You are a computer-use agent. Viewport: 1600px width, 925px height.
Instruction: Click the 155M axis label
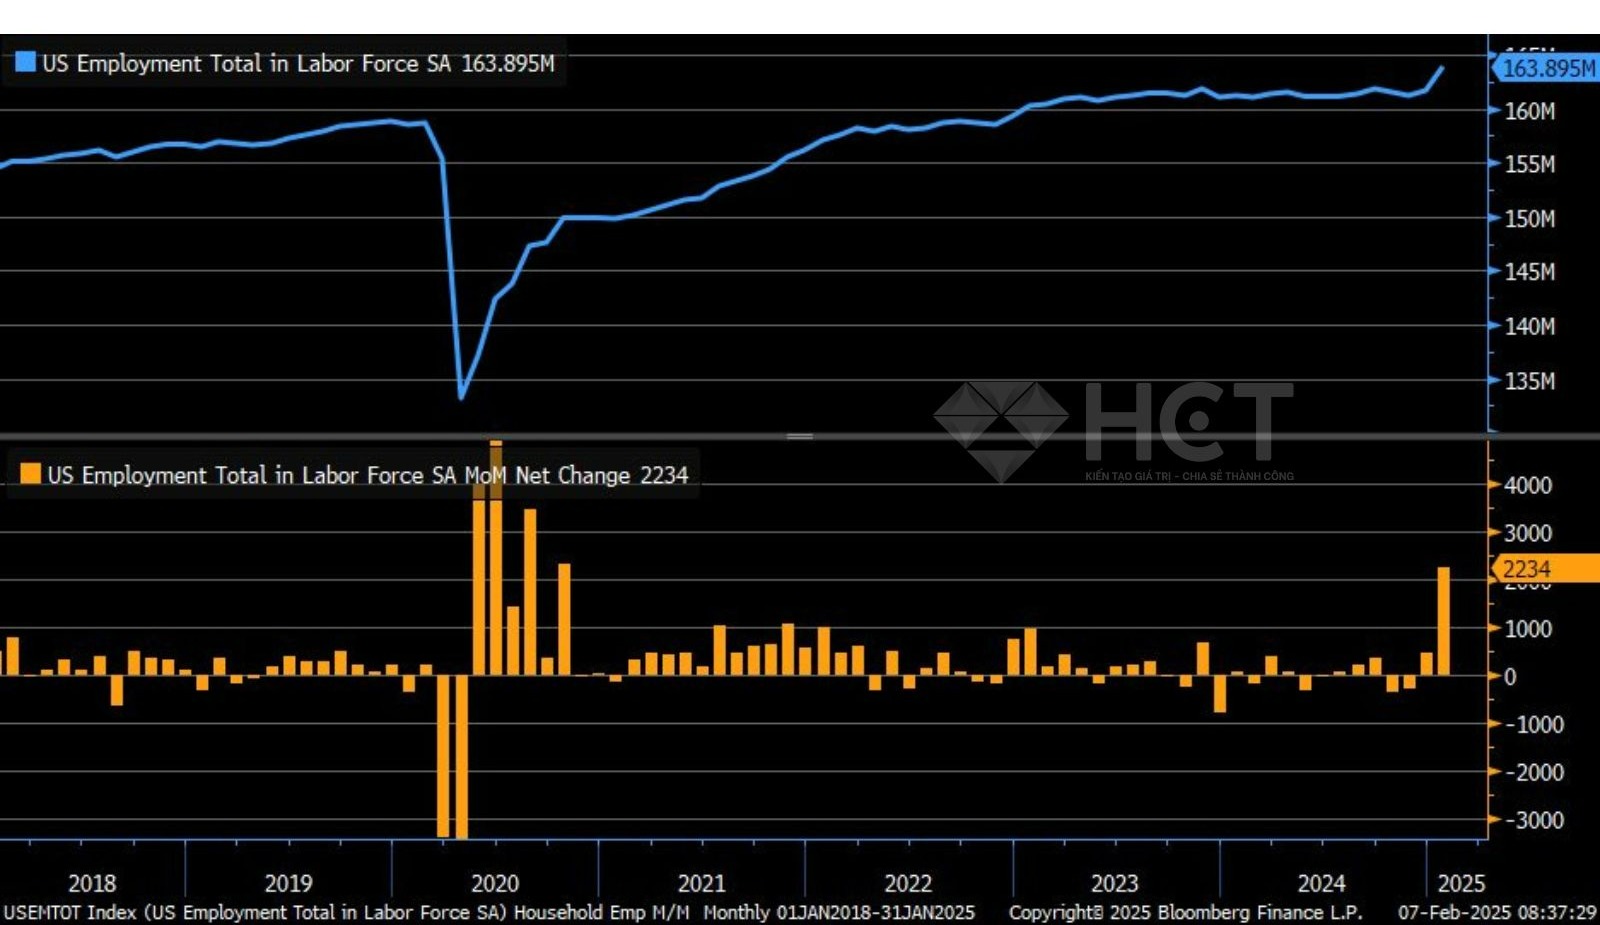coord(1530,164)
